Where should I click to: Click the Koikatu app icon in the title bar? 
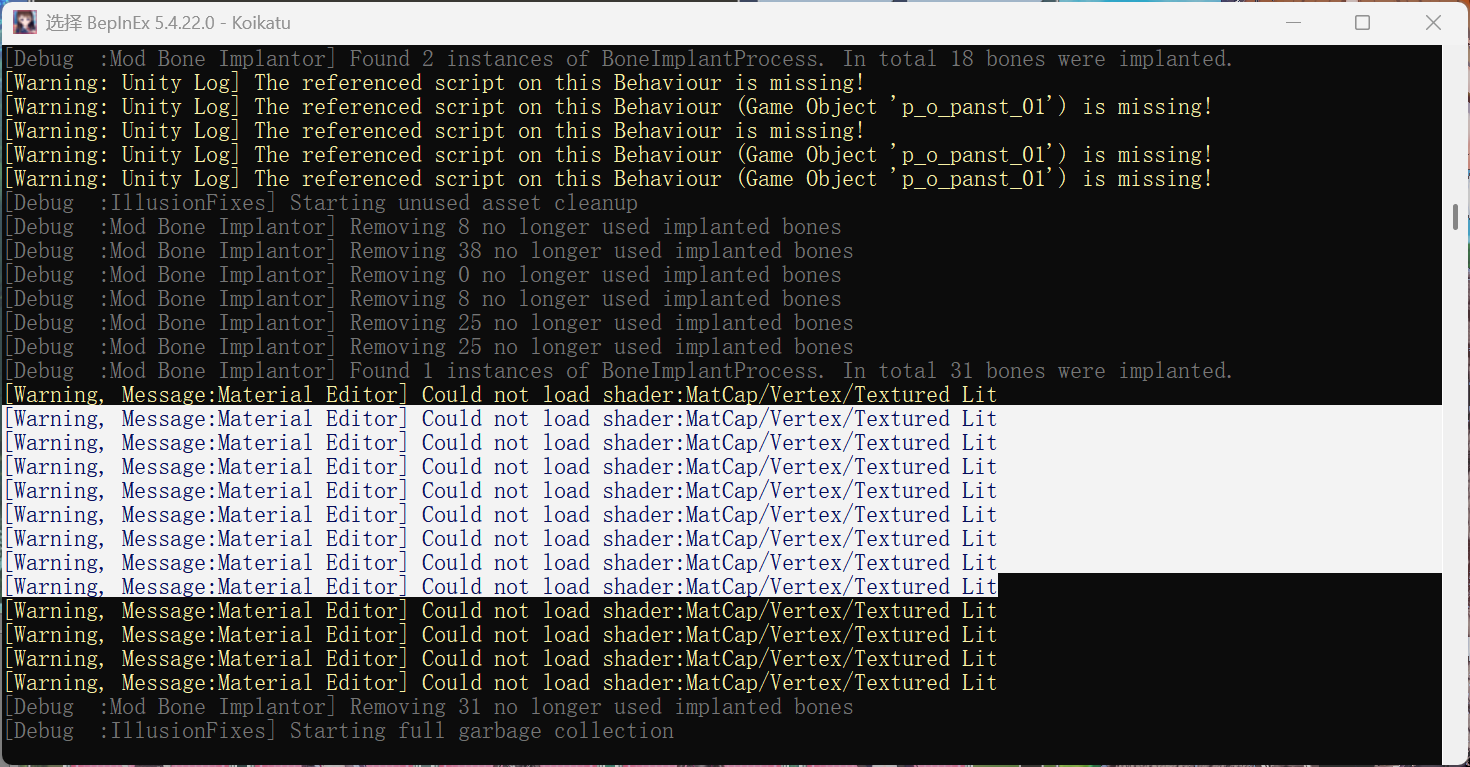pyautogui.click(x=25, y=22)
